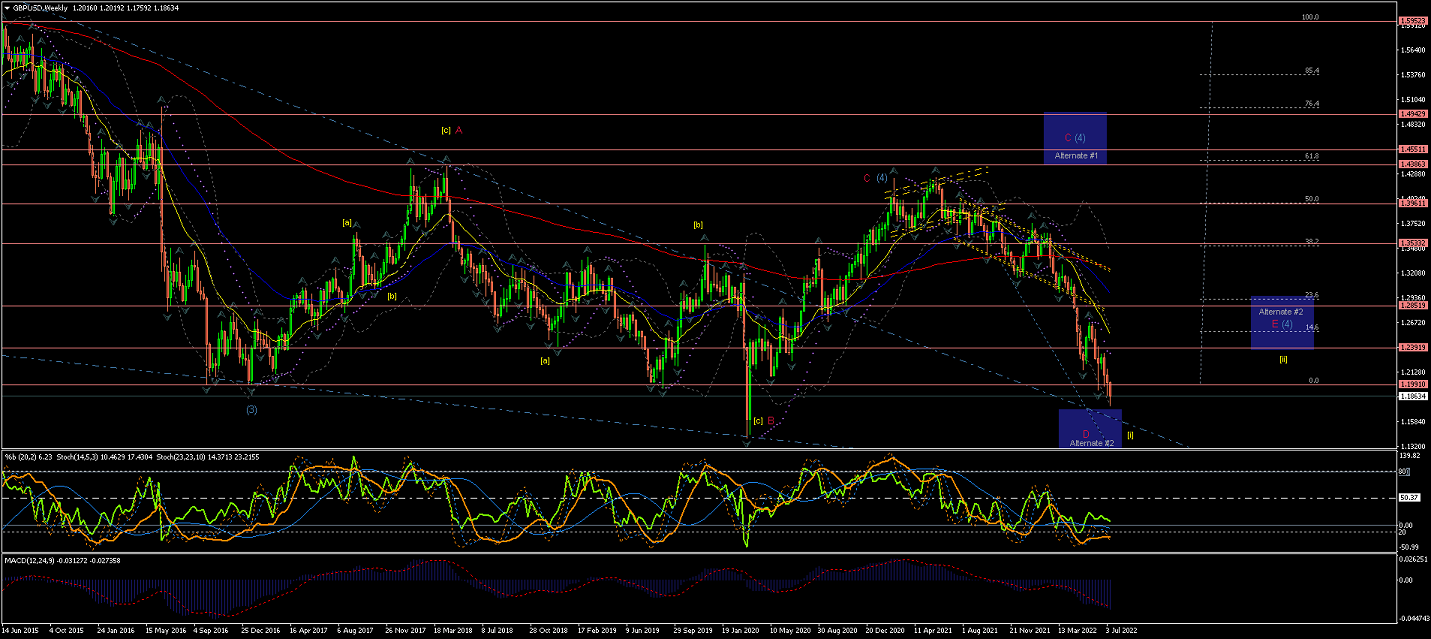Click the 1.23919 price level tag
1431x639 pixels.
tap(1412, 348)
